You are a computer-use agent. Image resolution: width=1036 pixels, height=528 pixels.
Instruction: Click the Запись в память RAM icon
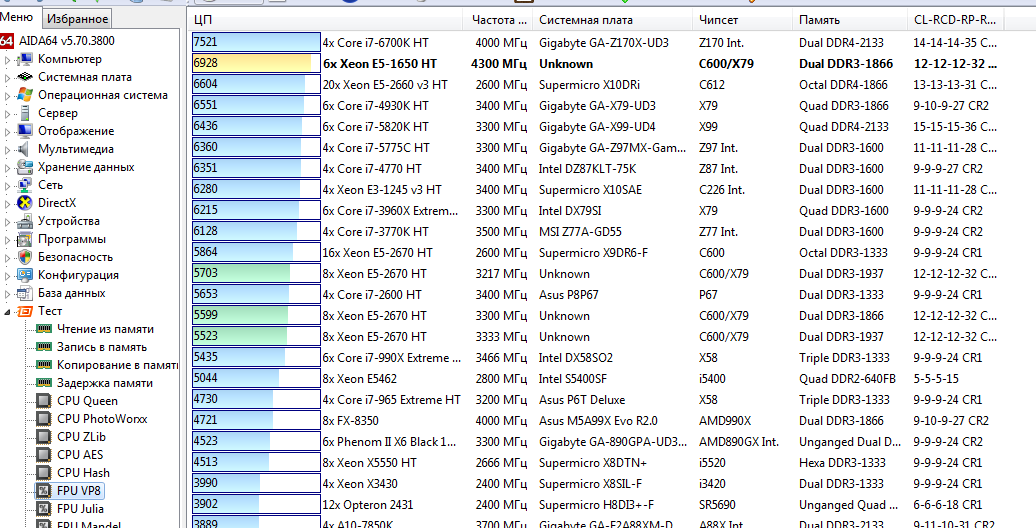(44, 347)
